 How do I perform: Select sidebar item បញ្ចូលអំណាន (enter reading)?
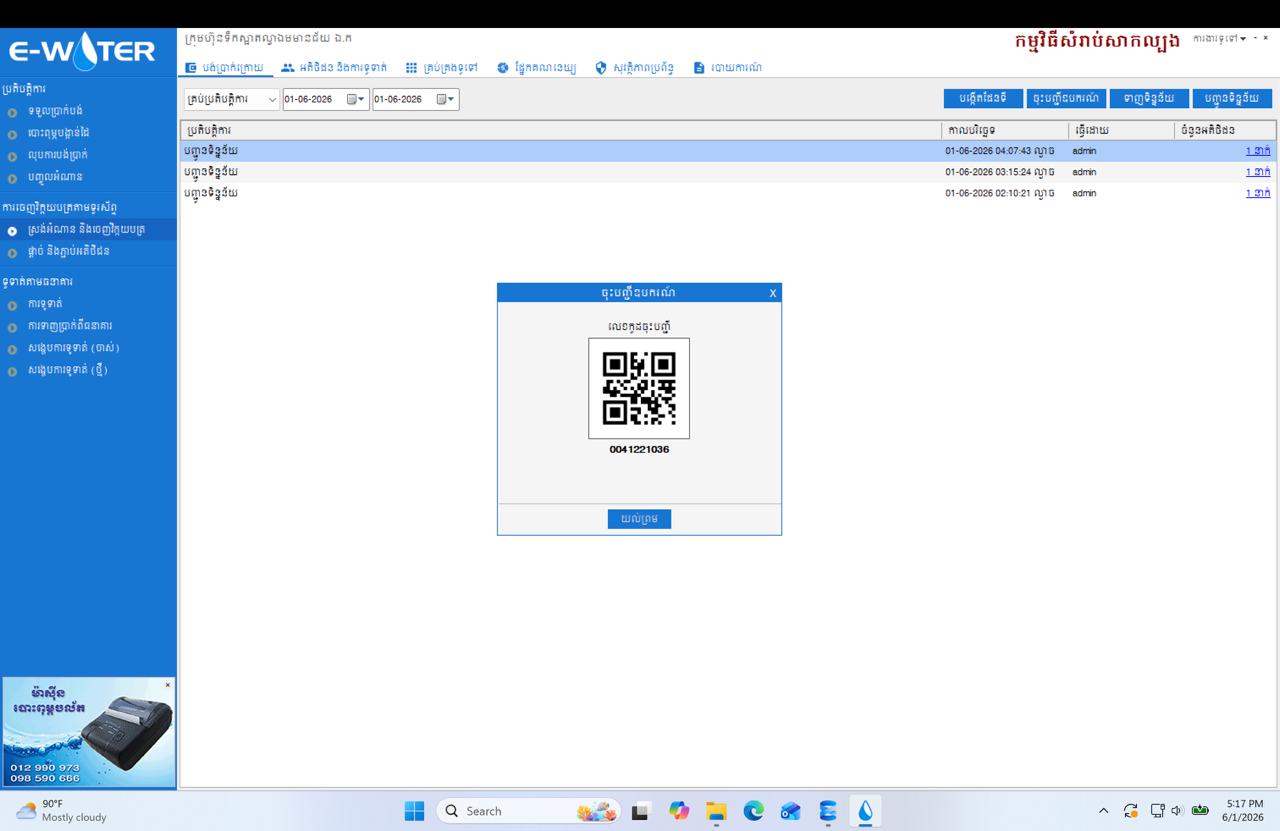pos(55,177)
